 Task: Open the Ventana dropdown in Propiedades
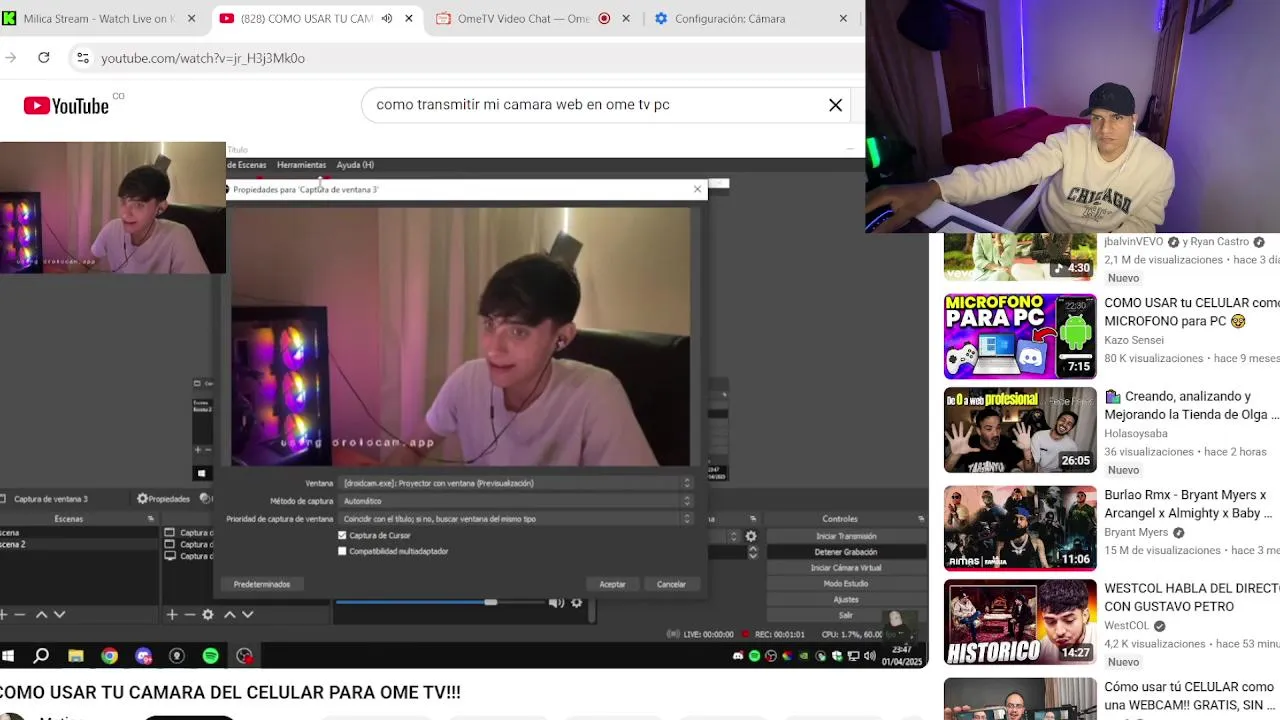point(516,483)
